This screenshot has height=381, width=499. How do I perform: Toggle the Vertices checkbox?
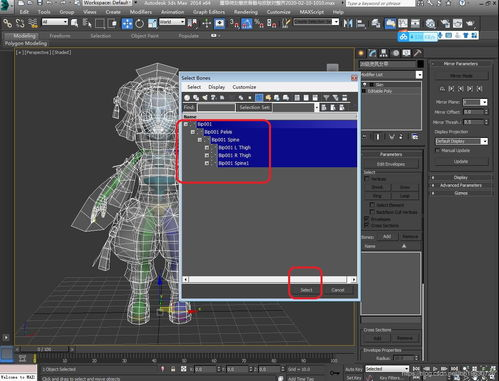[367, 179]
